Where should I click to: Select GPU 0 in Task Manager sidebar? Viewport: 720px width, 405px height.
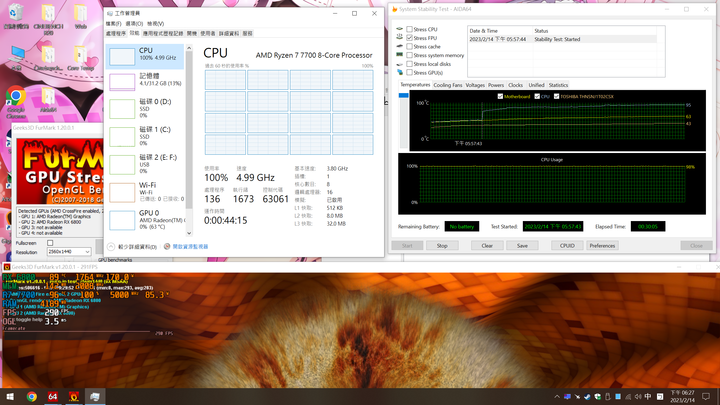[x=145, y=219]
